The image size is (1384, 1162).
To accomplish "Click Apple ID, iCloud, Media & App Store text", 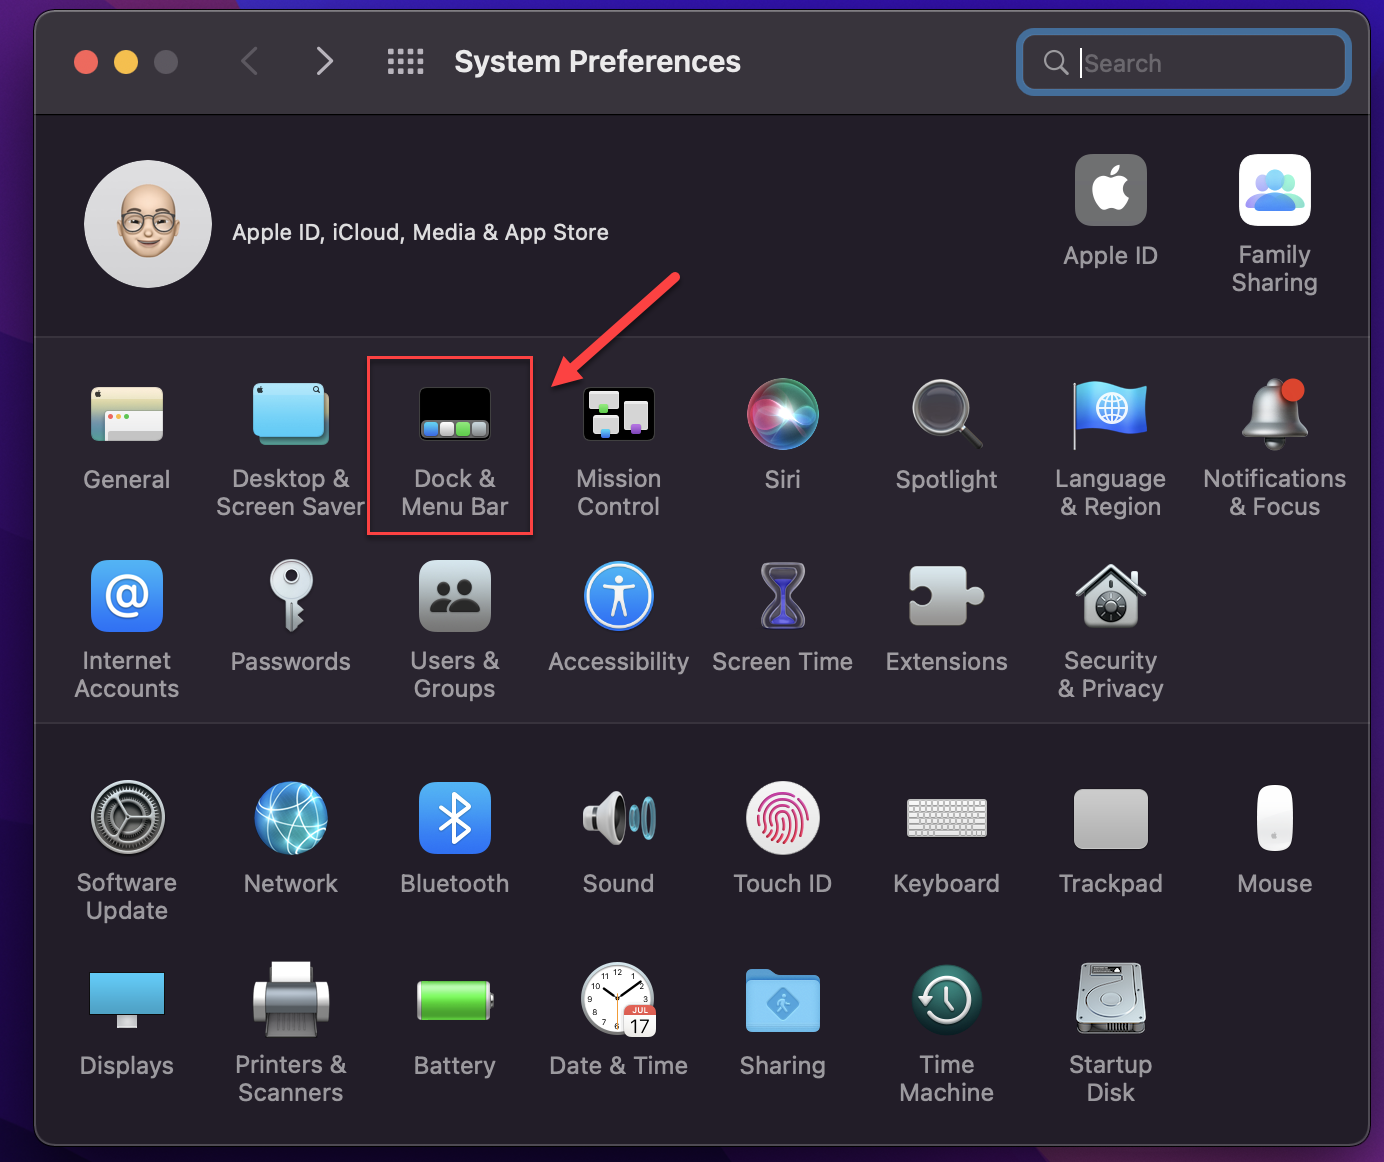I will pos(420,232).
